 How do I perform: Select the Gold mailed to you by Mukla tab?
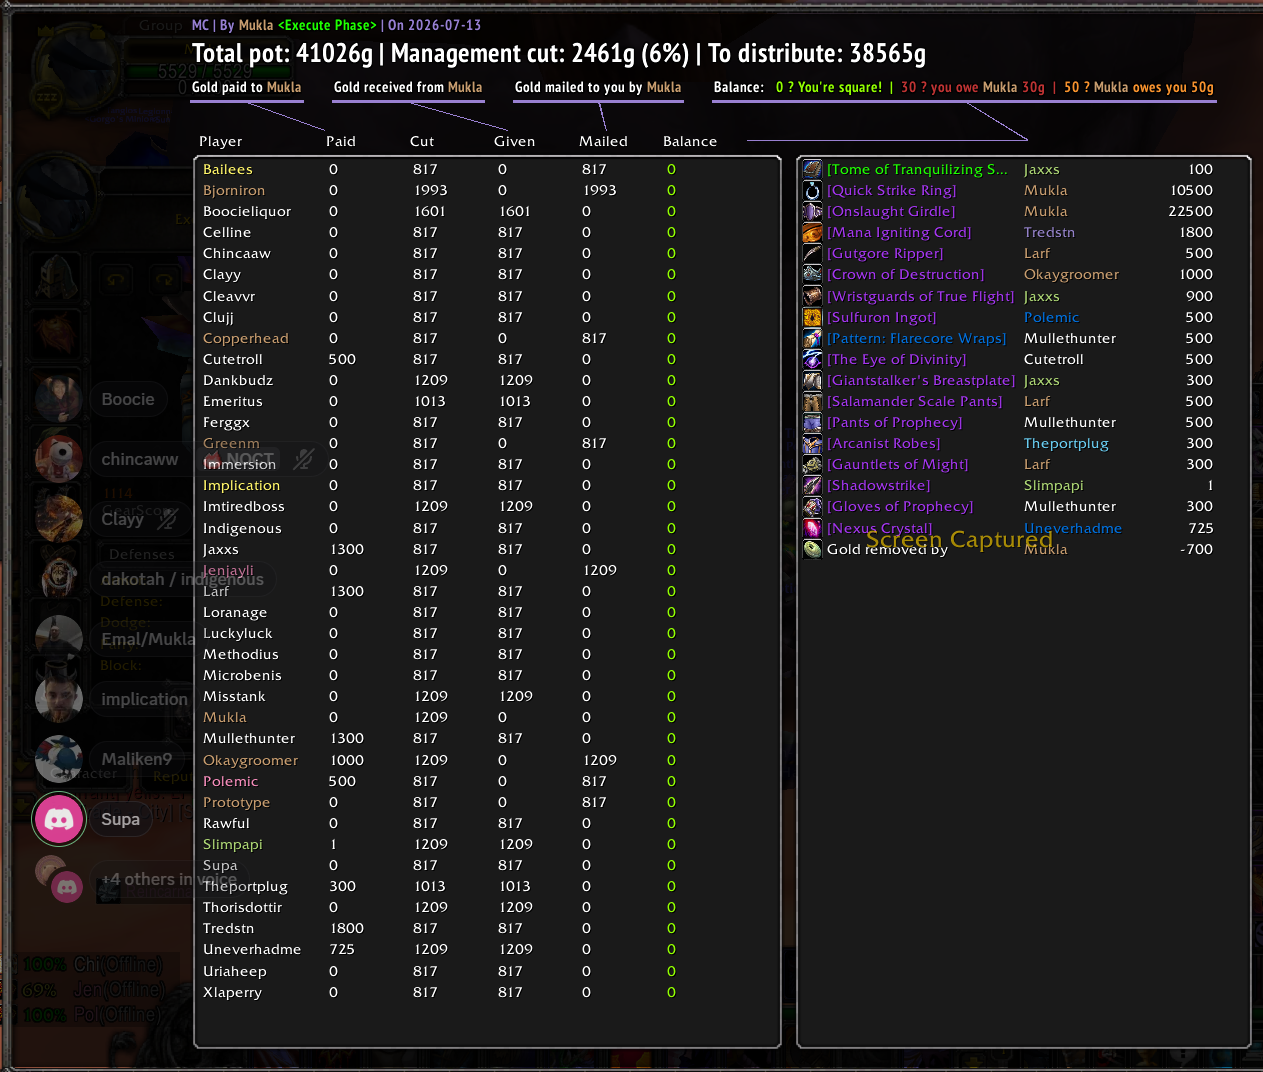coord(598,88)
